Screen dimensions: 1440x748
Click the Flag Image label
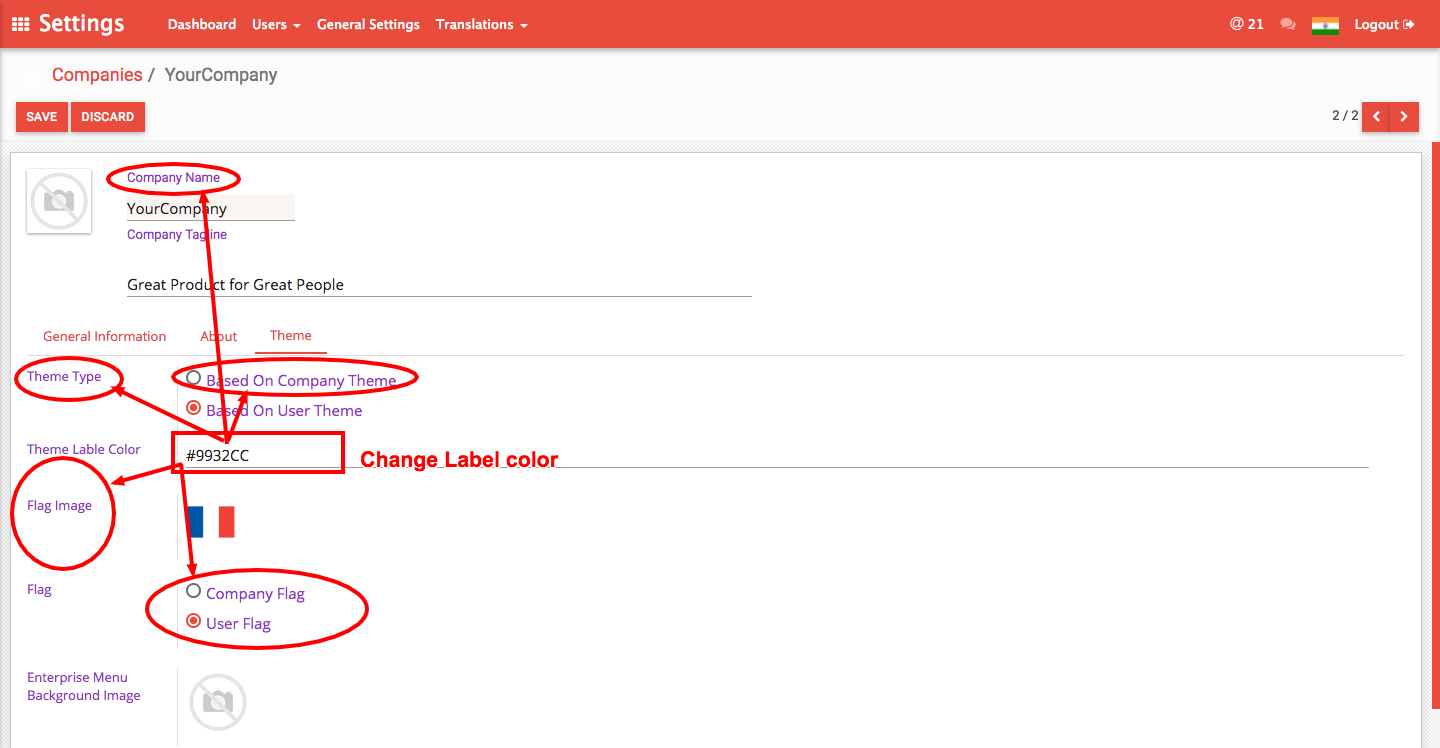point(59,505)
